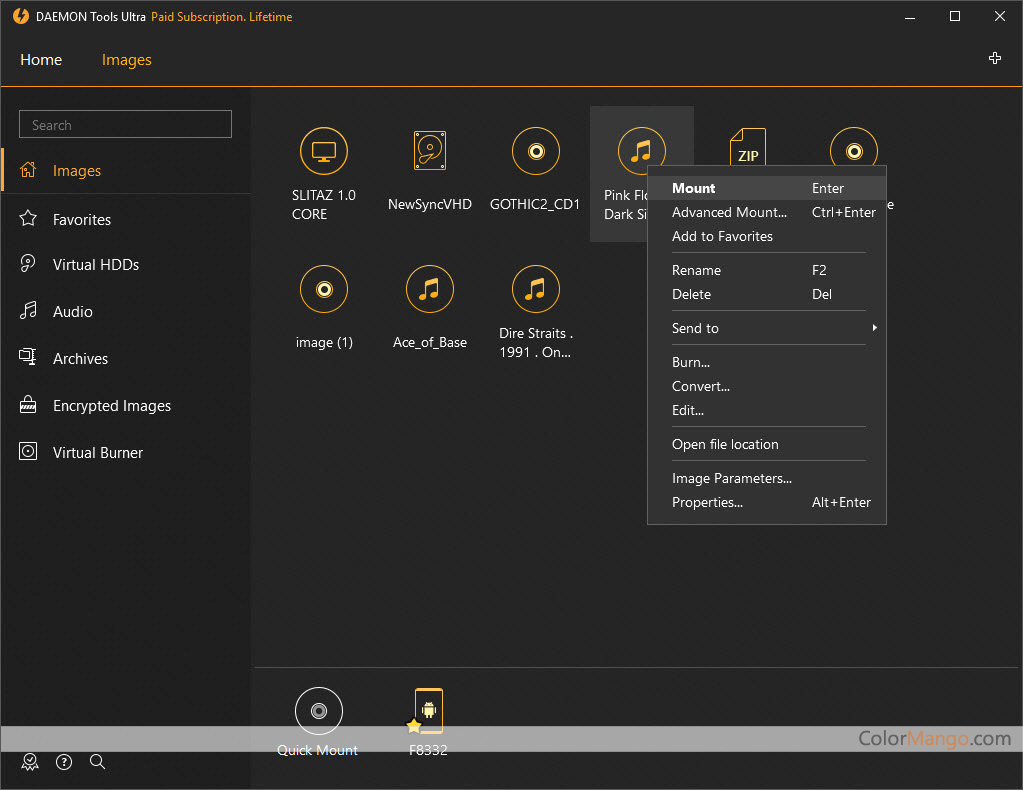Open the Virtual HDDs sidebar label
Viewport: 1023px width, 790px height.
(x=96, y=265)
